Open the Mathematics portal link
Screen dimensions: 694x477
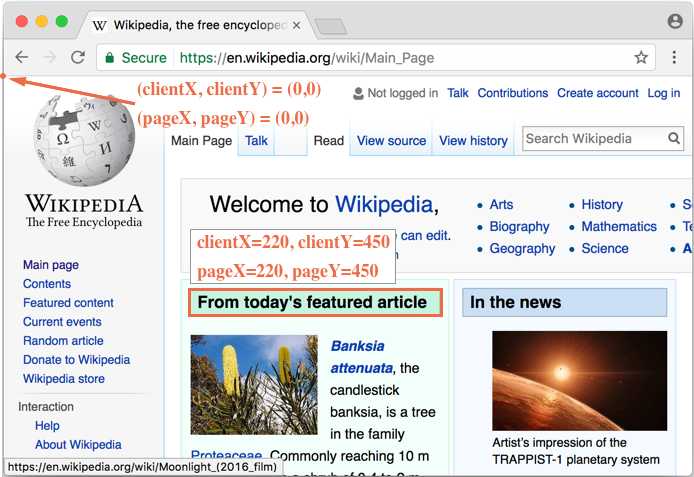click(619, 227)
